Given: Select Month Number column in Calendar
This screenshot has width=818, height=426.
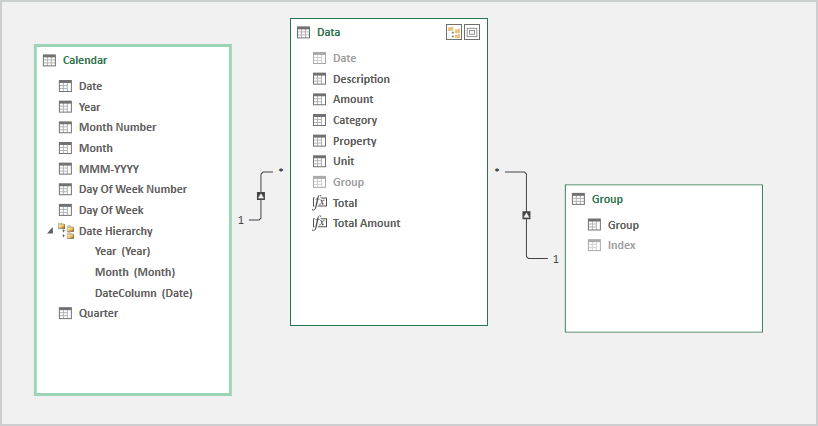Looking at the screenshot, I should 117,127.
